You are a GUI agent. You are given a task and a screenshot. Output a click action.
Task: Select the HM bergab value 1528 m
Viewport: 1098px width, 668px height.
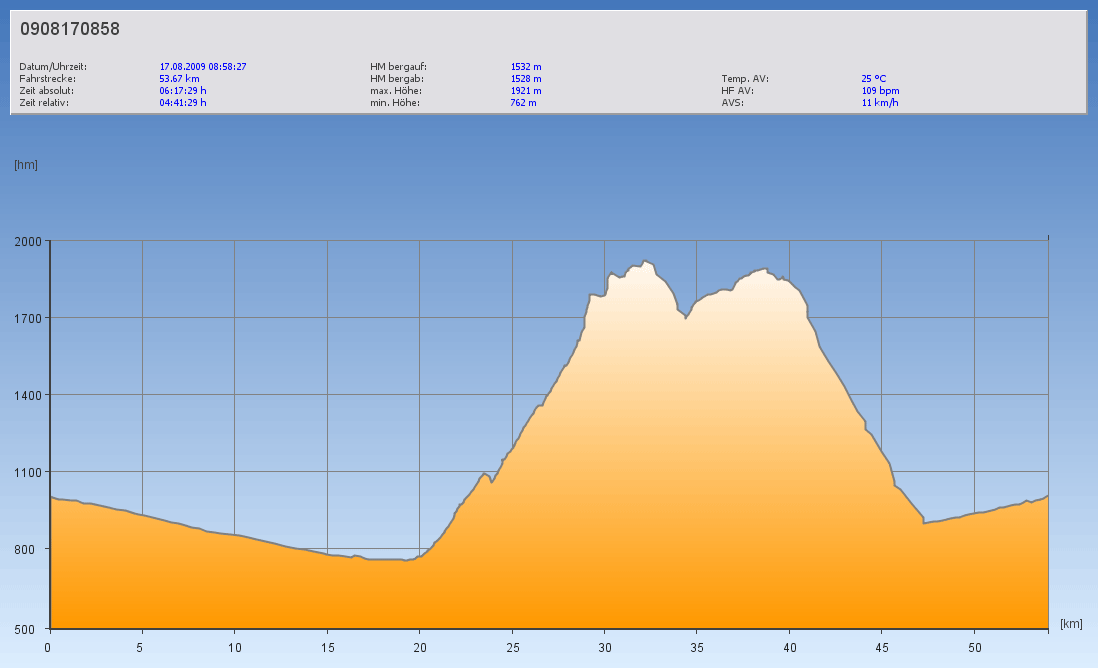pos(526,78)
